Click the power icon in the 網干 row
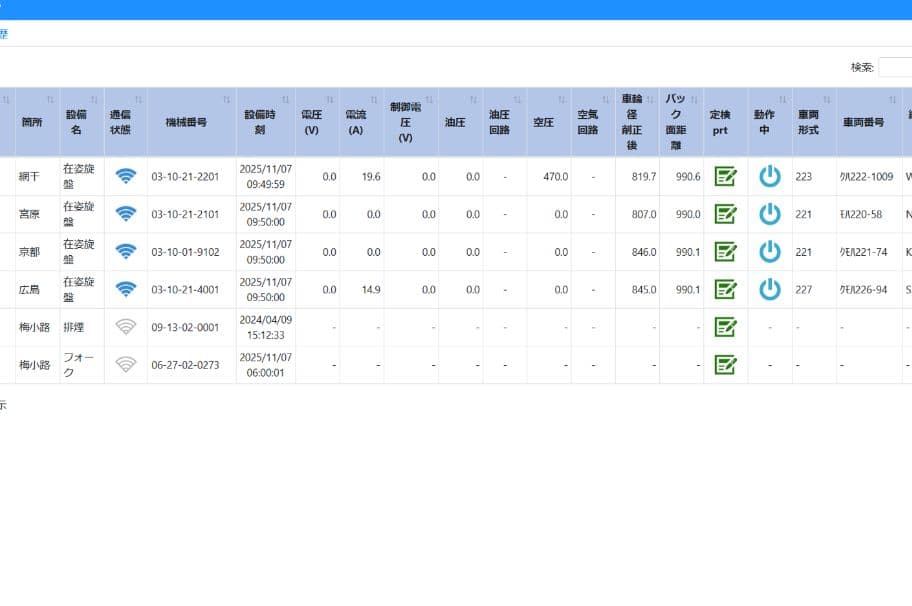Image resolution: width=912 pixels, height=606 pixels. coord(770,176)
